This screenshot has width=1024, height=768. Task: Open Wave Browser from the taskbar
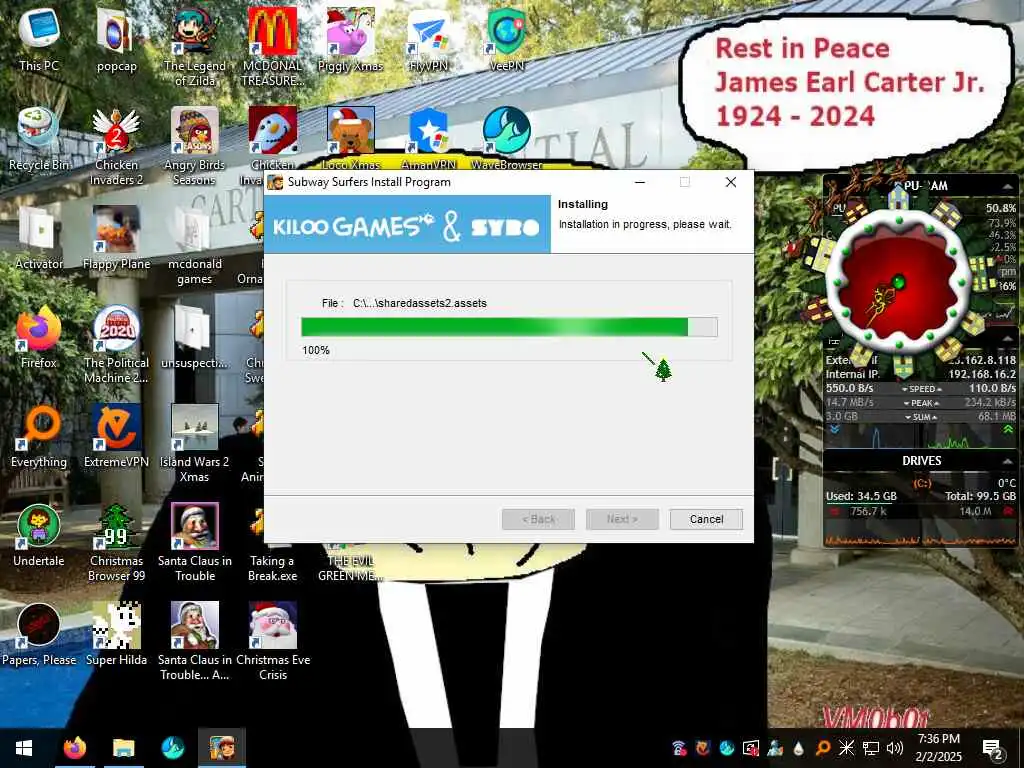(x=172, y=748)
